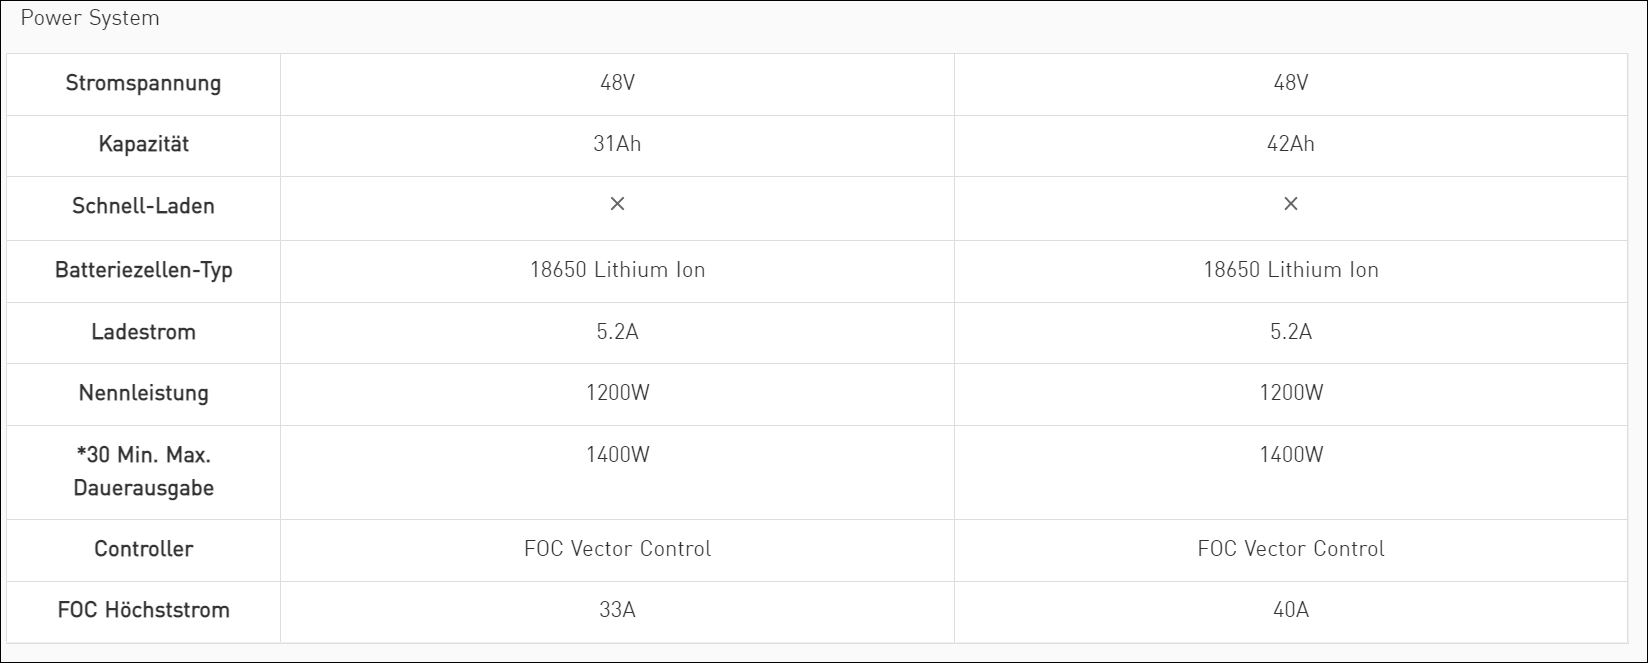Select the Ladestrom row label

(143, 332)
